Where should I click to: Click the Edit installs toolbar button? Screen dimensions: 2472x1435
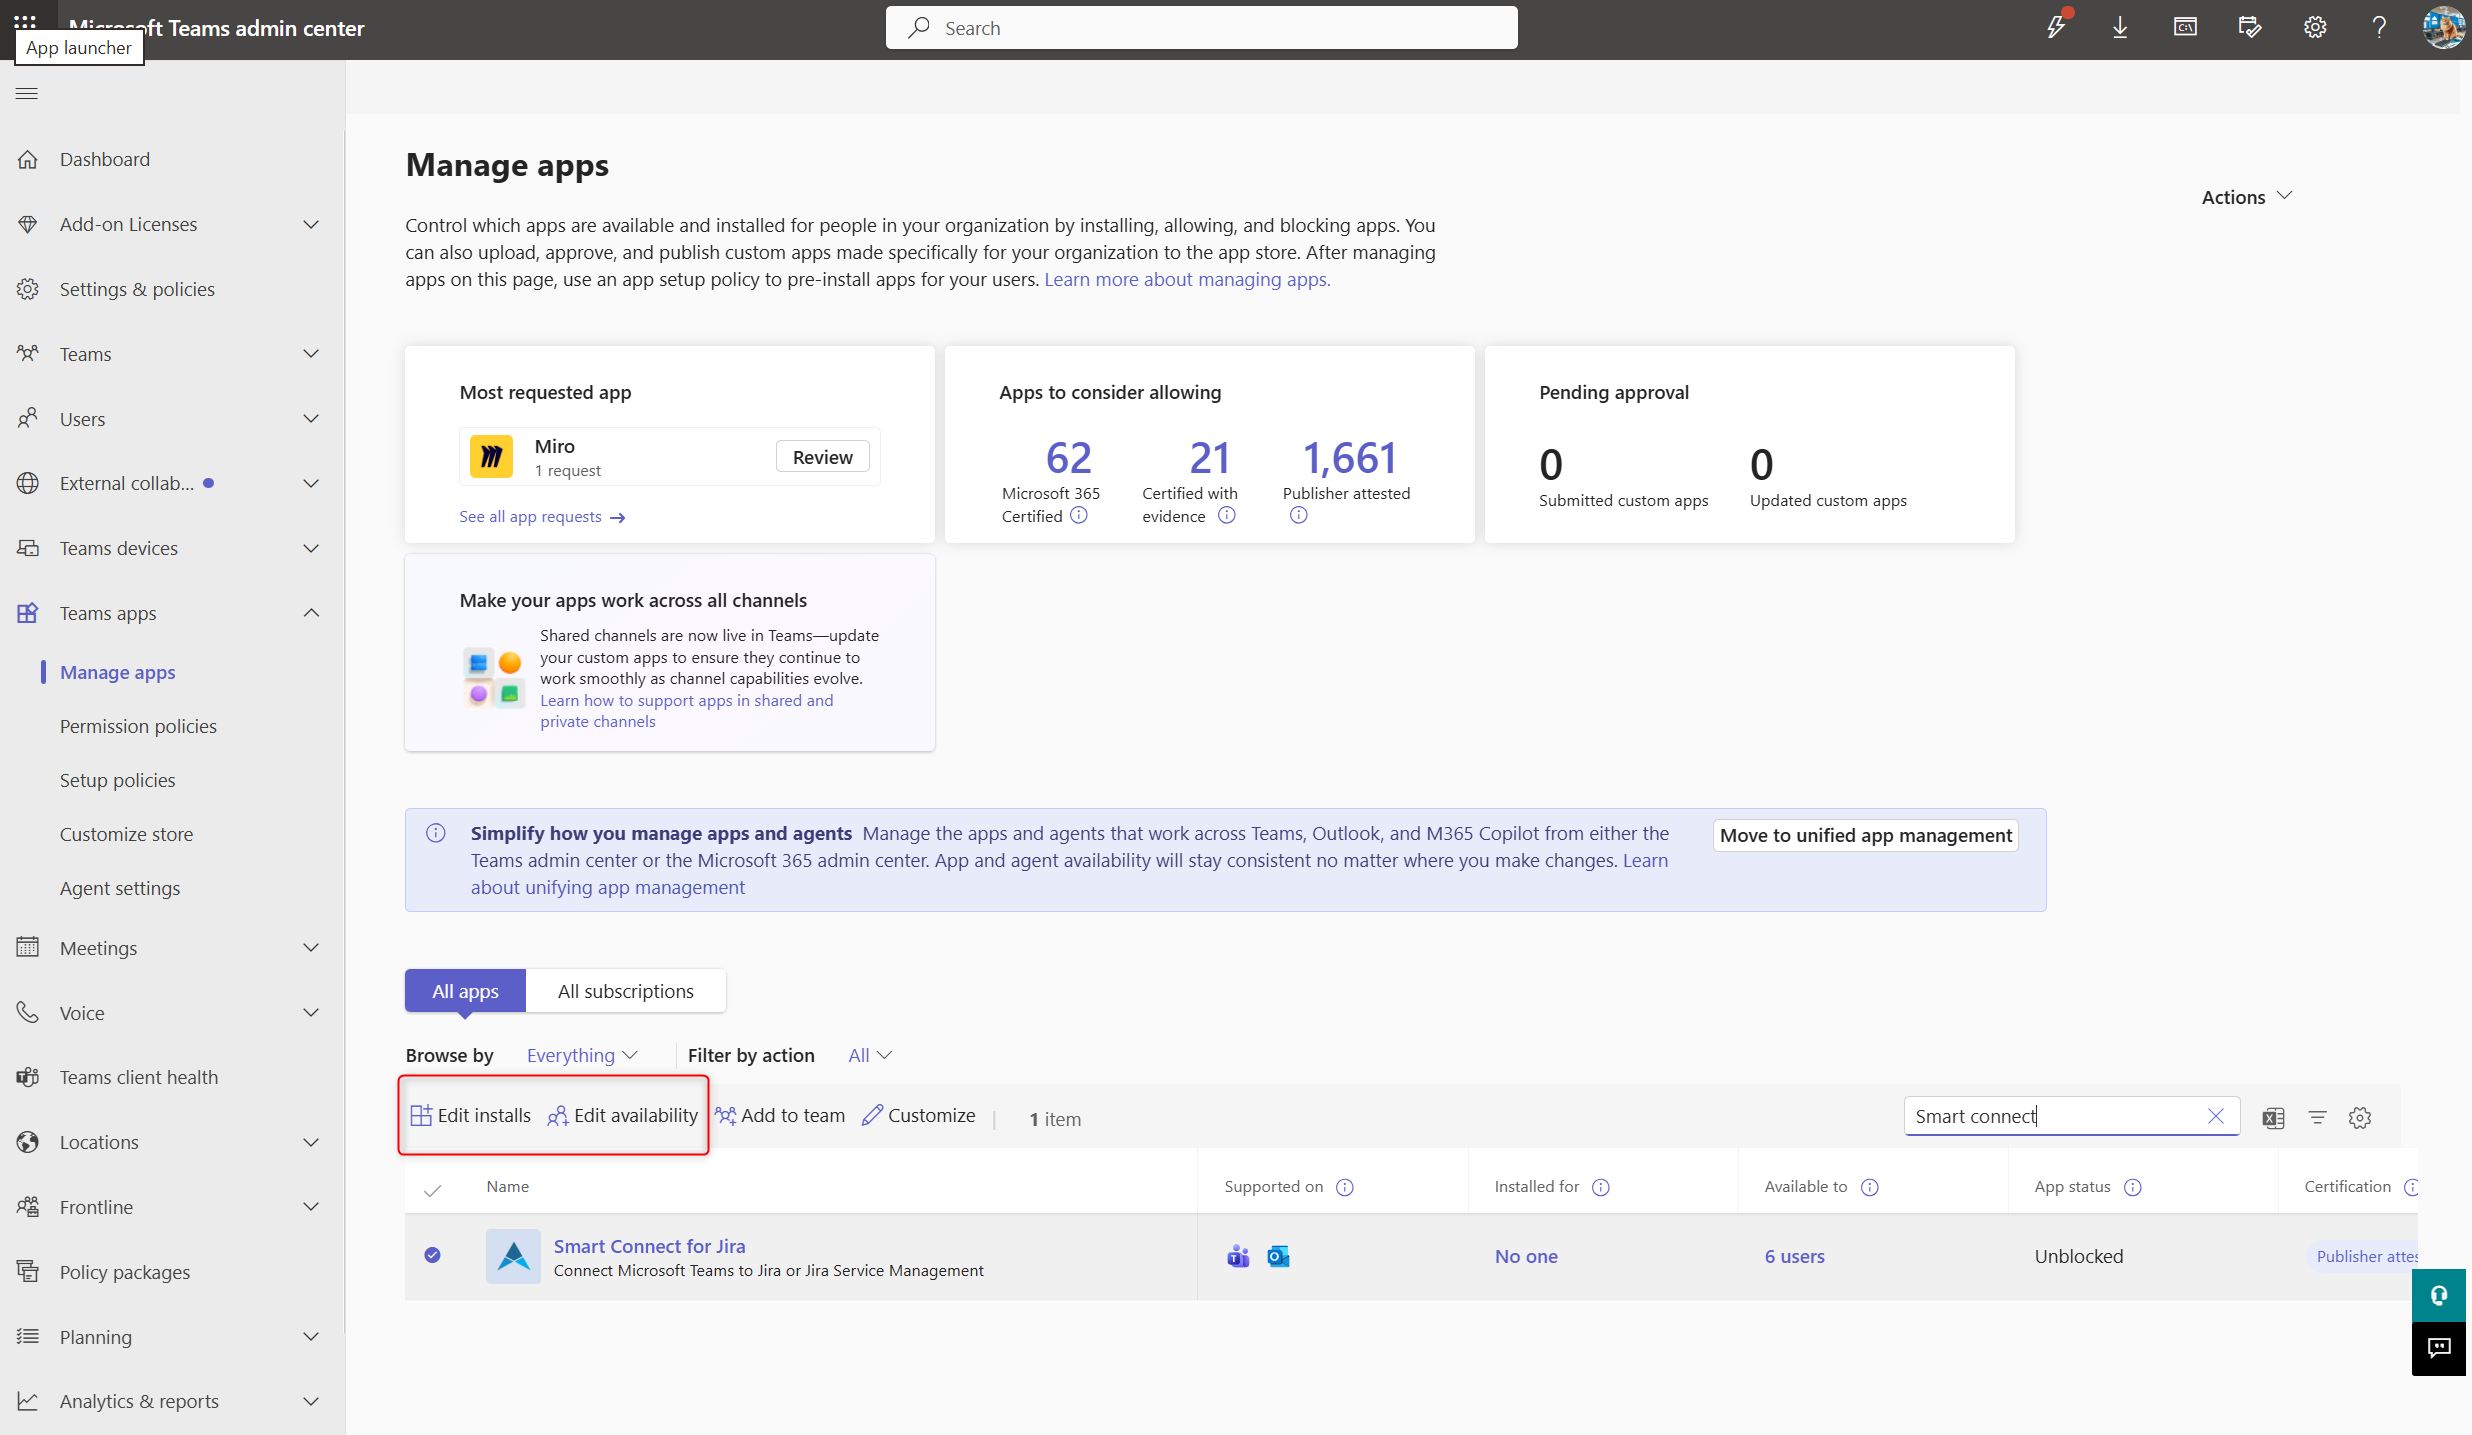click(470, 1115)
